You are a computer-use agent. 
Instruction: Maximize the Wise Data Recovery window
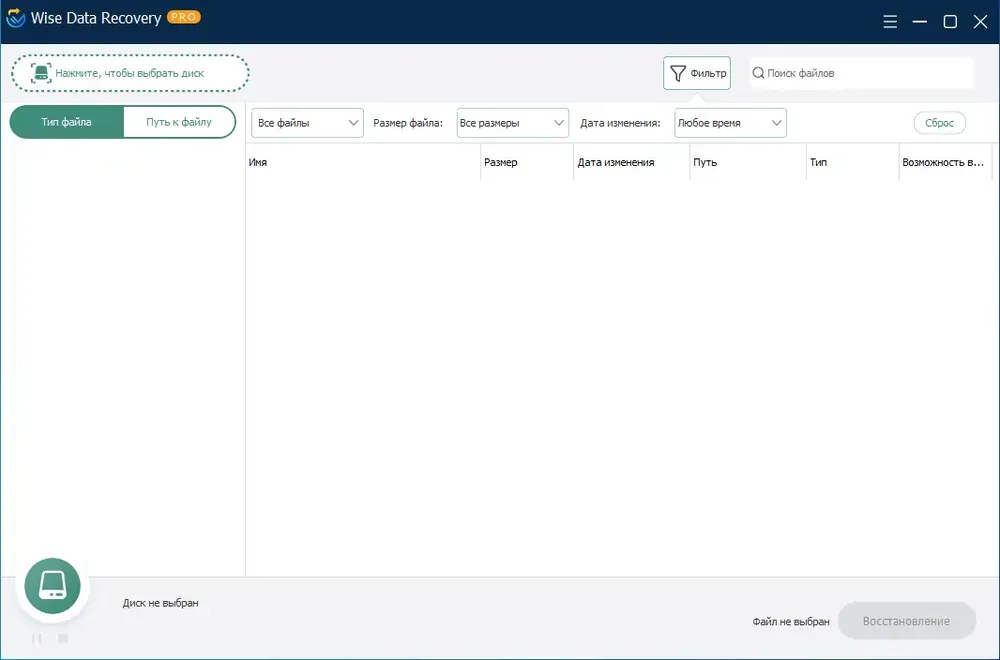click(950, 22)
